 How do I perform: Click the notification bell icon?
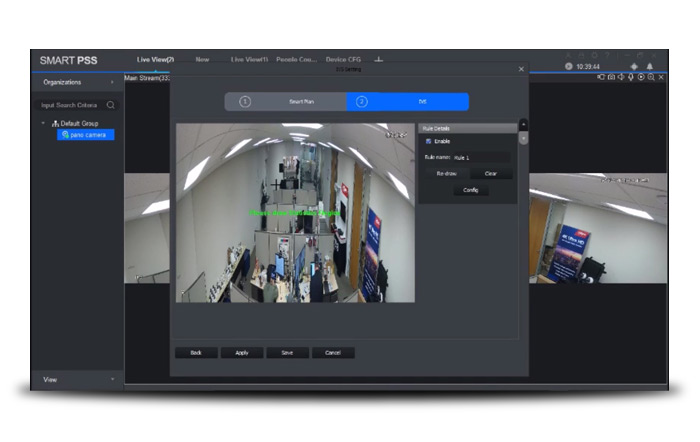click(649, 66)
